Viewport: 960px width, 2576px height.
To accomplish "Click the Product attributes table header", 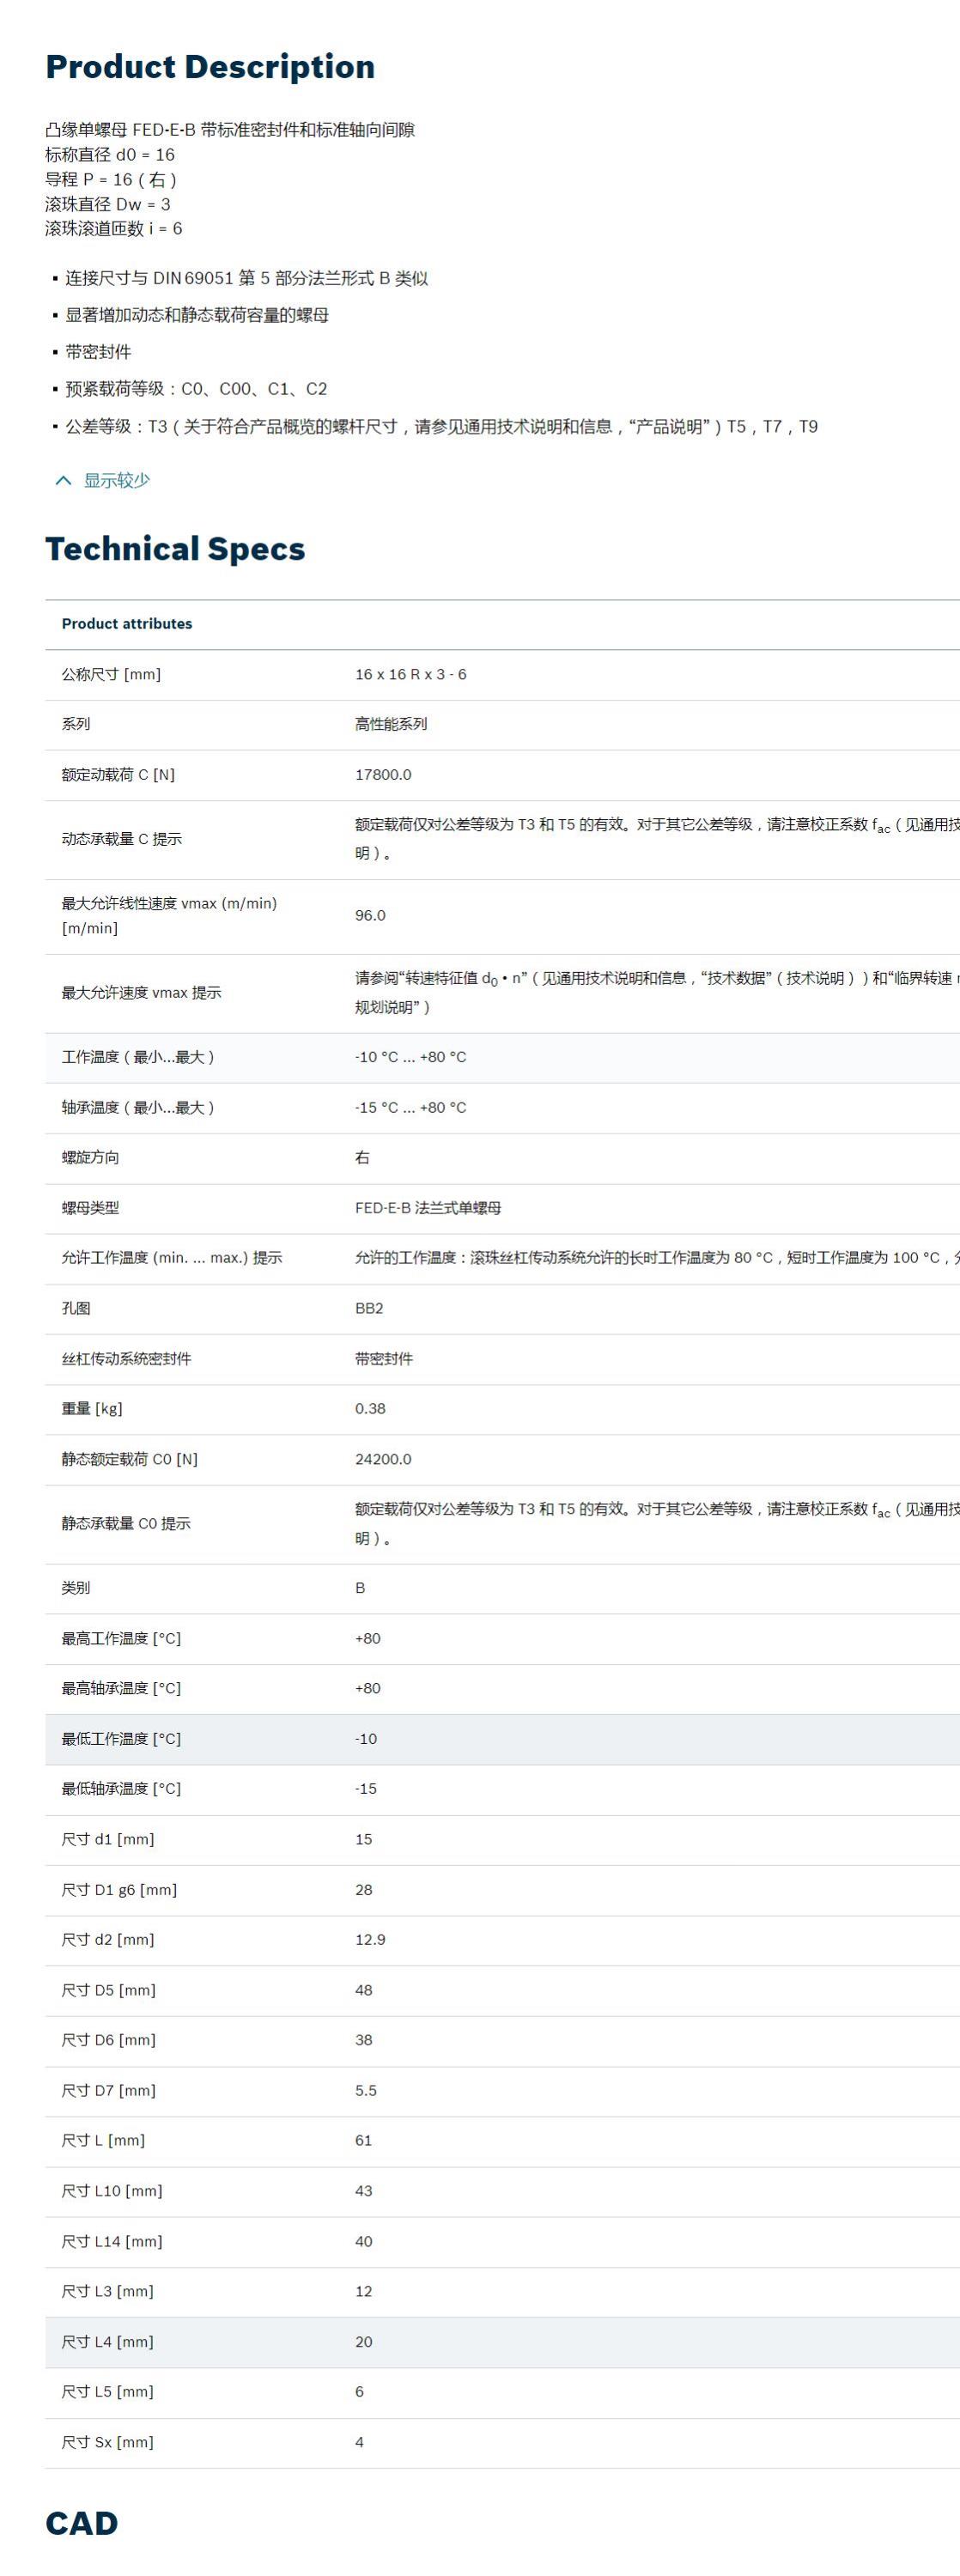I will (x=127, y=623).
